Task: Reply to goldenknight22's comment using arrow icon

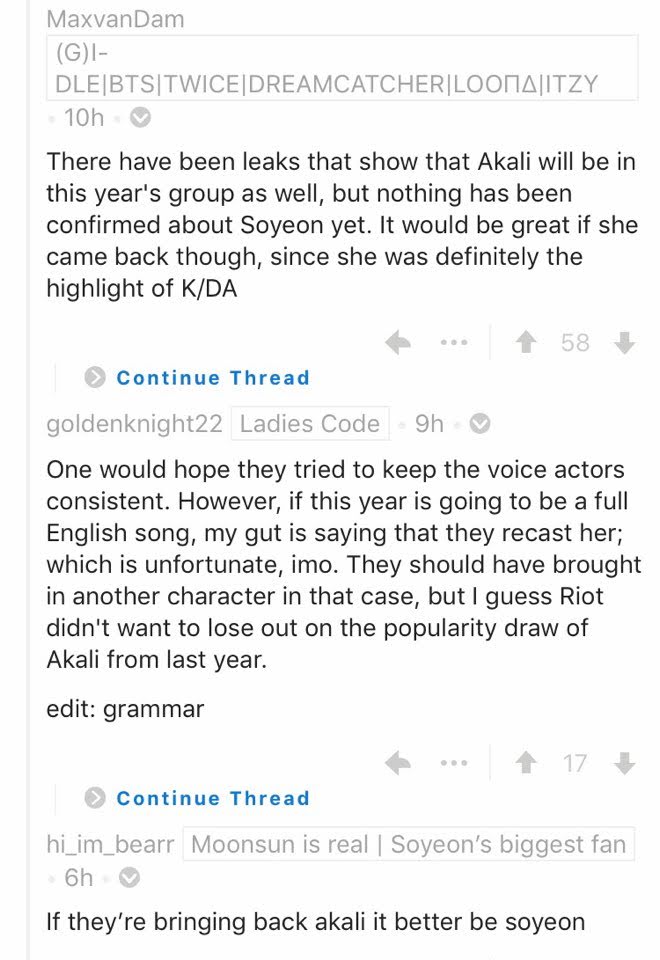Action: 398,763
